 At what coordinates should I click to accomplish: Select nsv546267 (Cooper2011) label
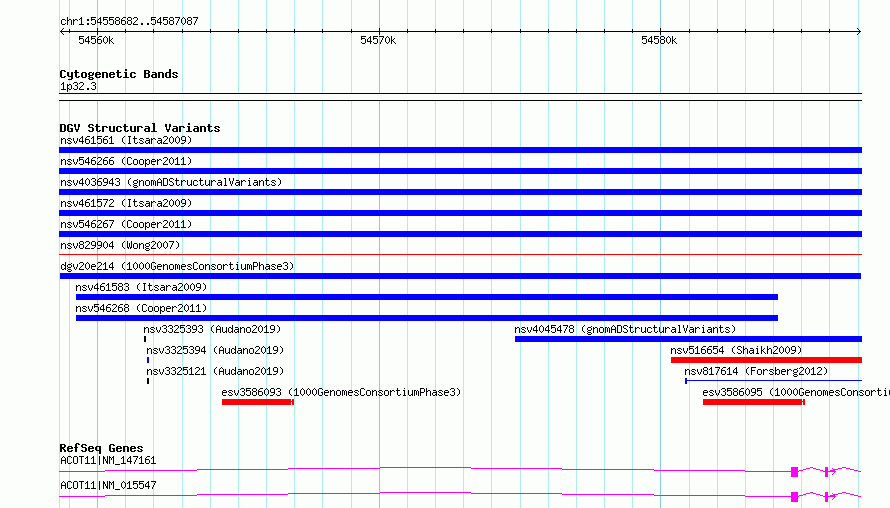pos(126,224)
